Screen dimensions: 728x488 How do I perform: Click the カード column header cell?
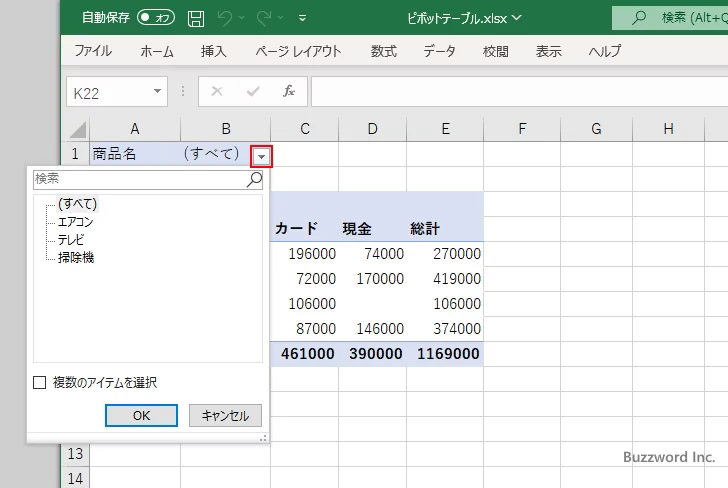pyautogui.click(x=305, y=228)
